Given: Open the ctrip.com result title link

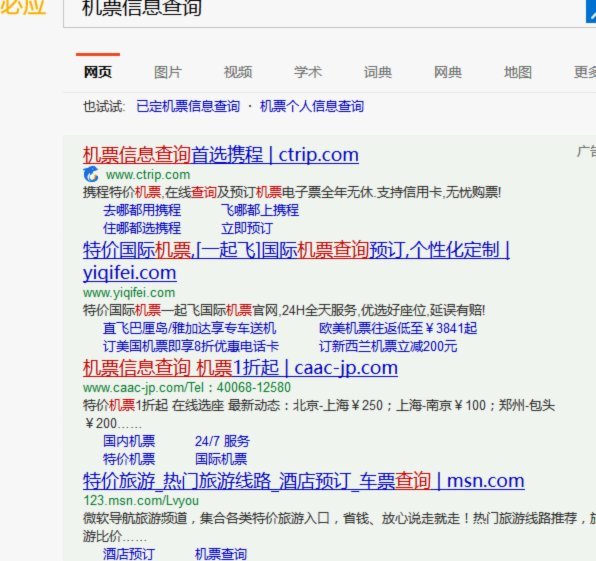Looking at the screenshot, I should pyautogui.click(x=221, y=155).
